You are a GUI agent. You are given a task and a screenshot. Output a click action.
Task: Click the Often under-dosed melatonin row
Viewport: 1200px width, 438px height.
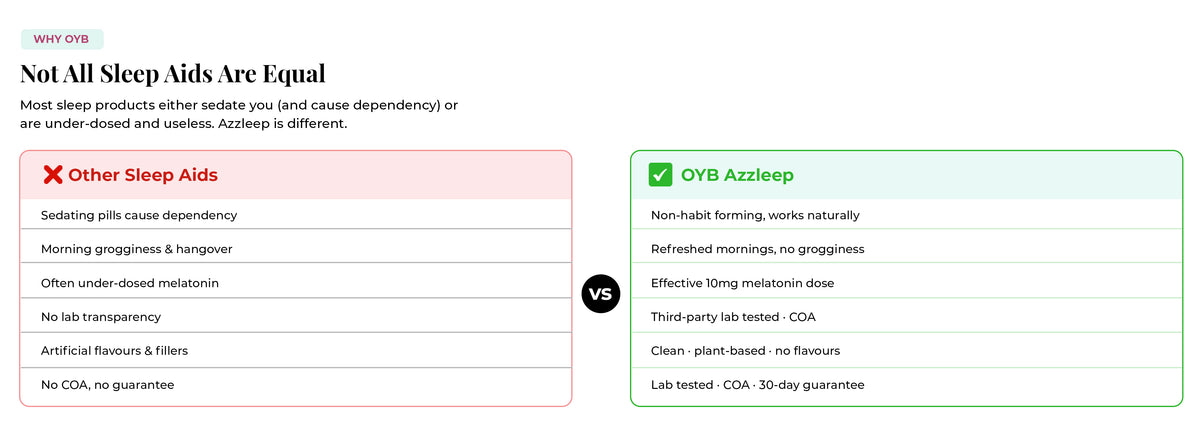click(296, 283)
